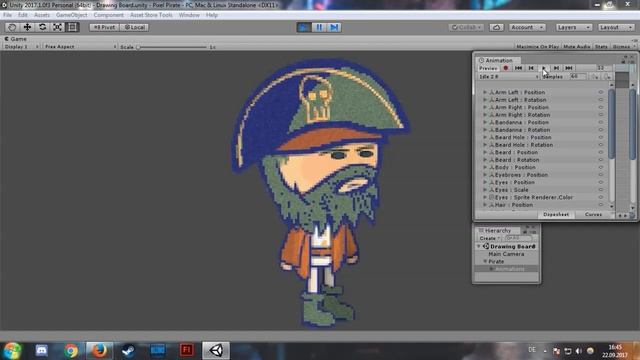The width and height of the screenshot is (640, 360).
Task: Select the Eyes : Sprite Renderer.Color row
Action: [543, 198]
